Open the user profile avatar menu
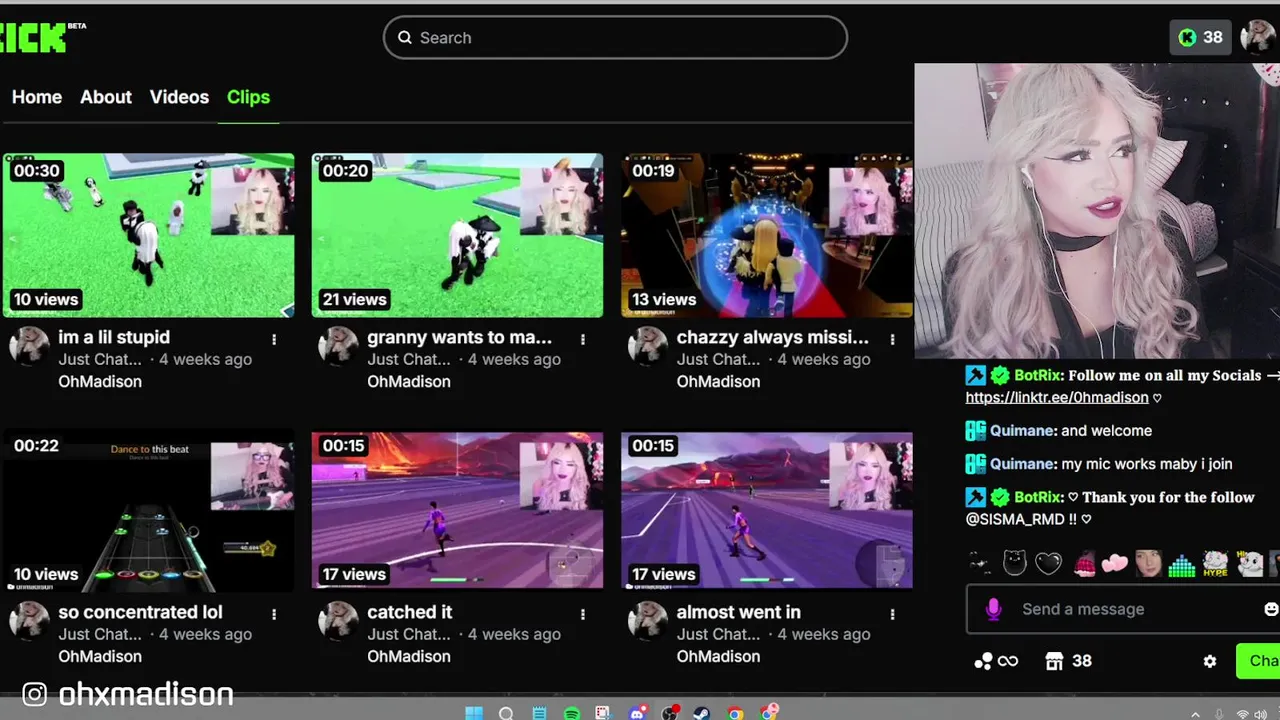Viewport: 1280px width, 720px height. pos(1257,37)
